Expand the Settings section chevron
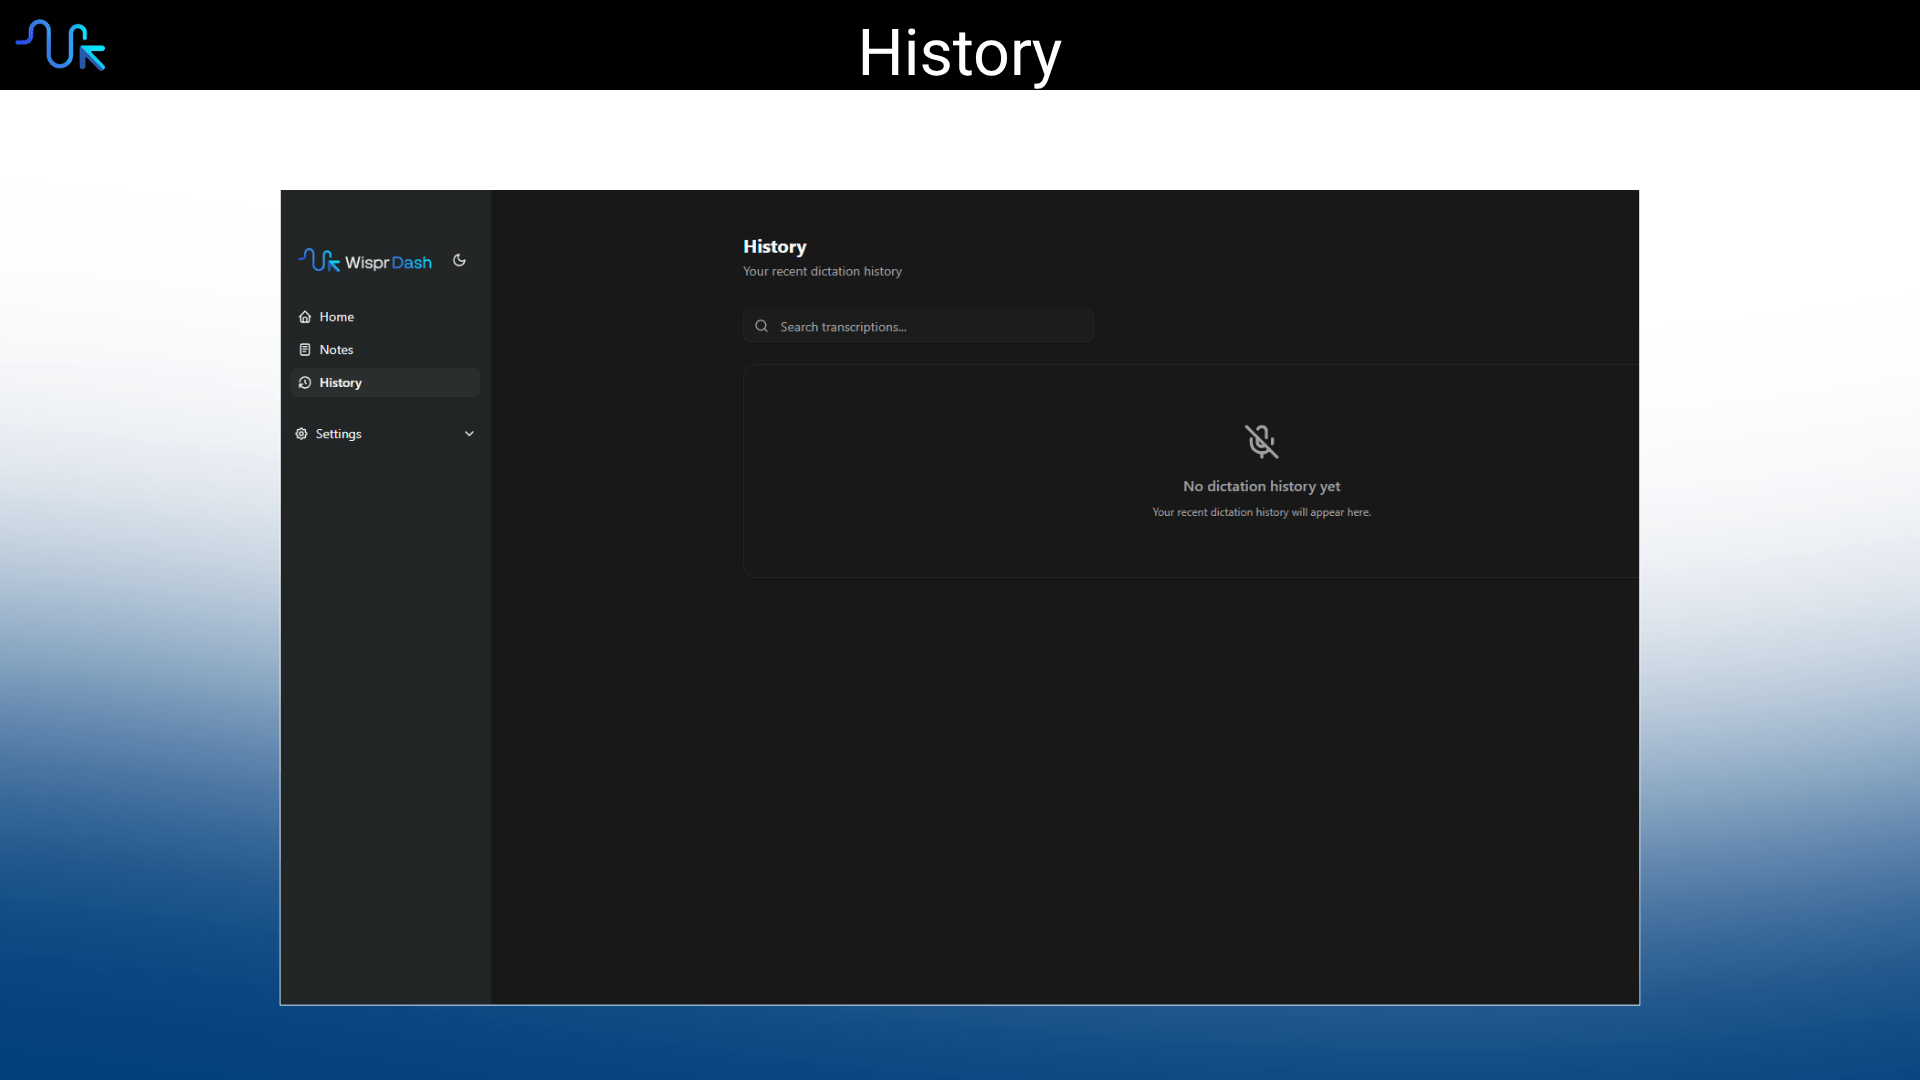 click(x=469, y=434)
